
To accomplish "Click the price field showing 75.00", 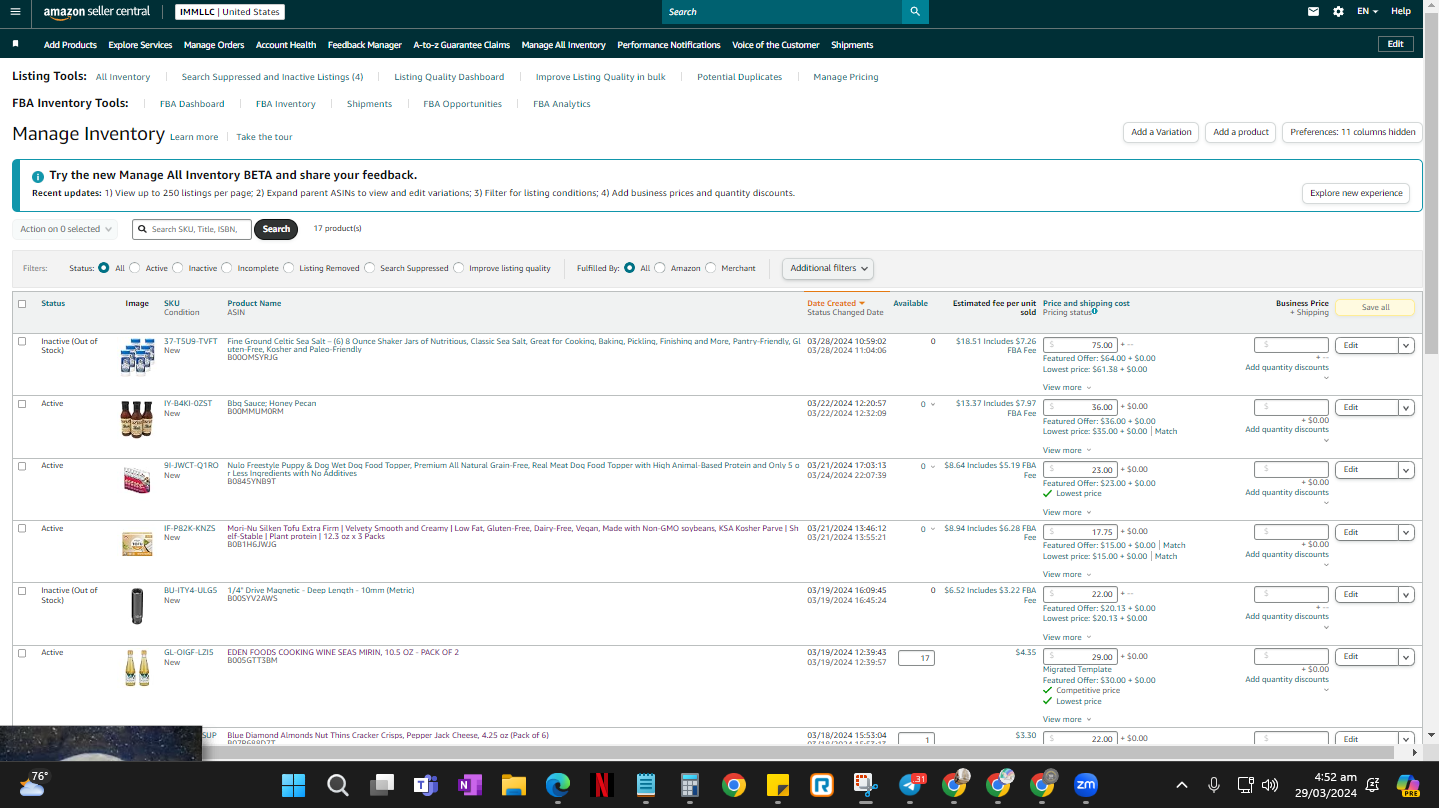I will pyautogui.click(x=1080, y=345).
